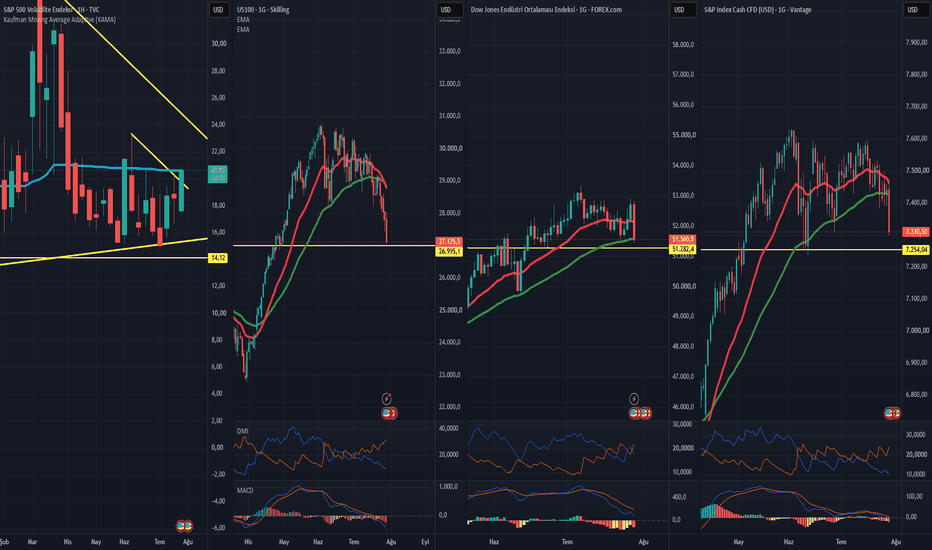
Task: Click the S&P Index Cash CFD (USD) title
Action: click(x=757, y=10)
